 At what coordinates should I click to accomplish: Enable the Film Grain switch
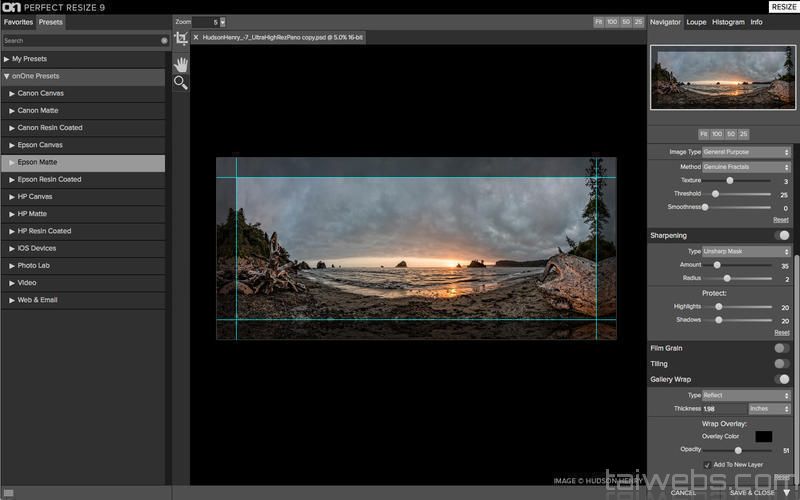(782, 348)
